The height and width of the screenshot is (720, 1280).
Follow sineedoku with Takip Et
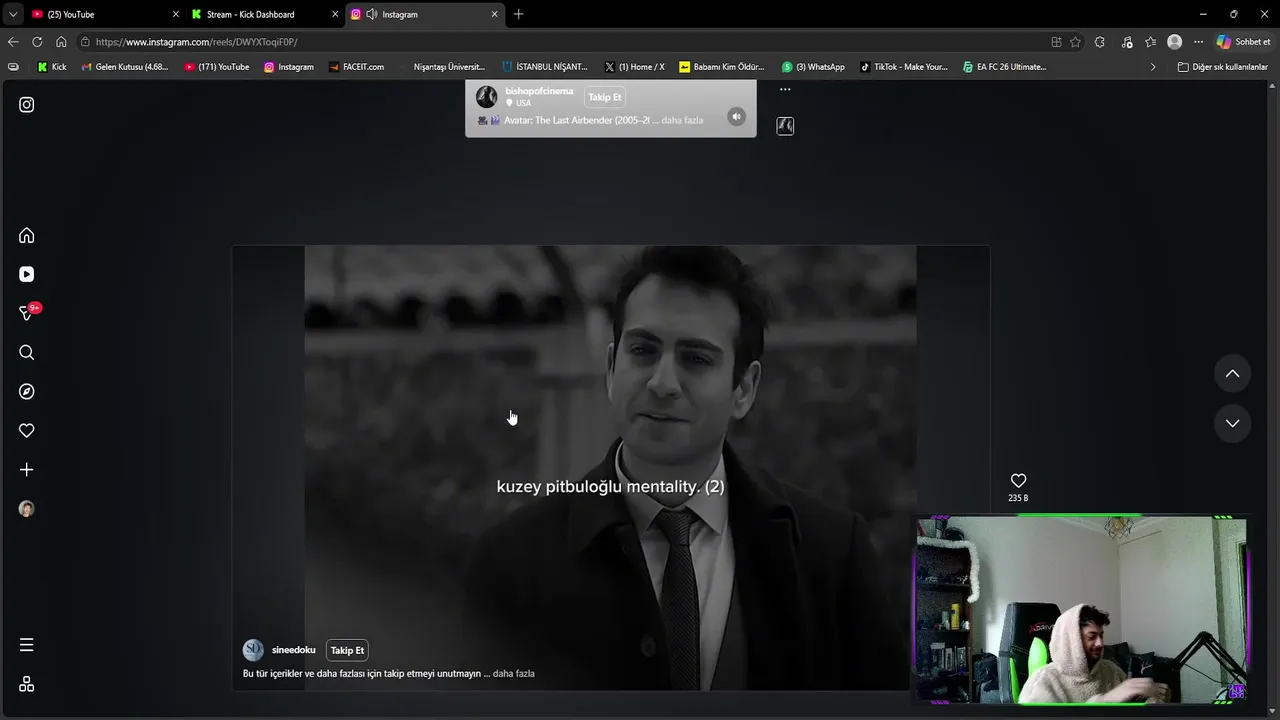tap(347, 650)
